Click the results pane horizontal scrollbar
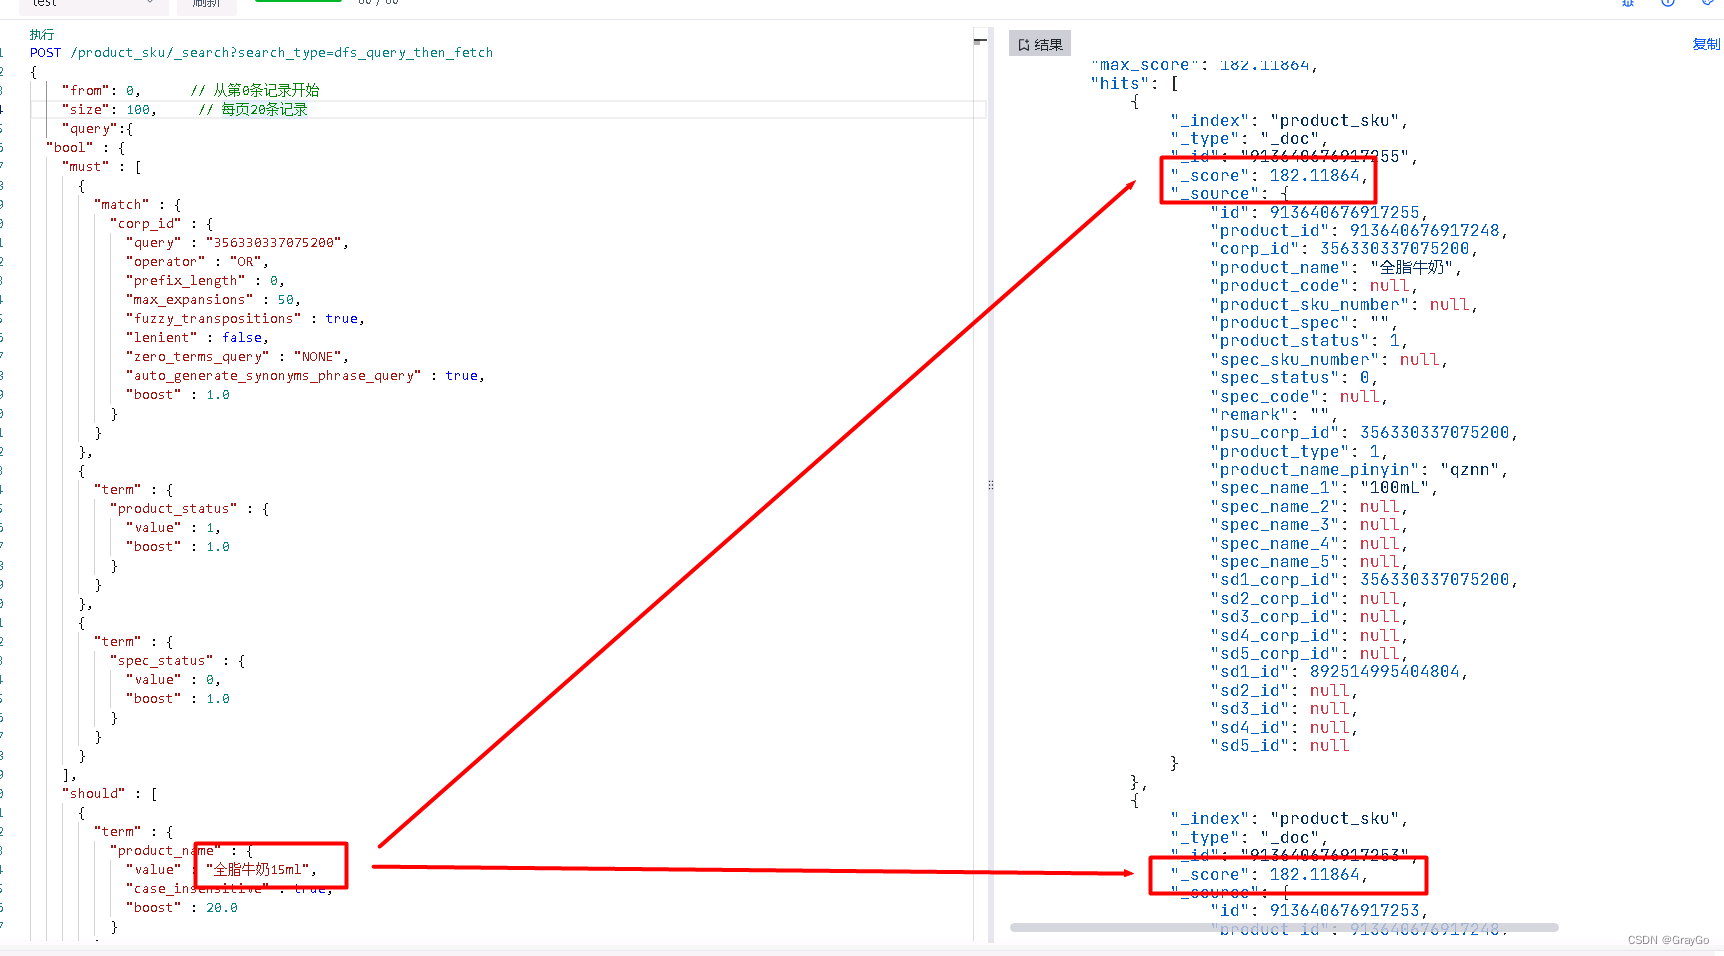 point(1284,927)
